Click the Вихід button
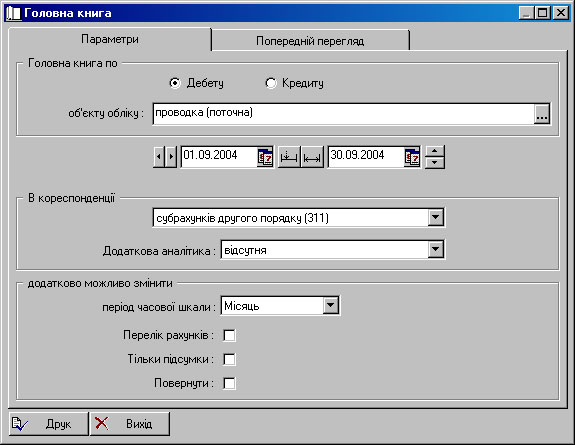The image size is (575, 445). (130, 424)
